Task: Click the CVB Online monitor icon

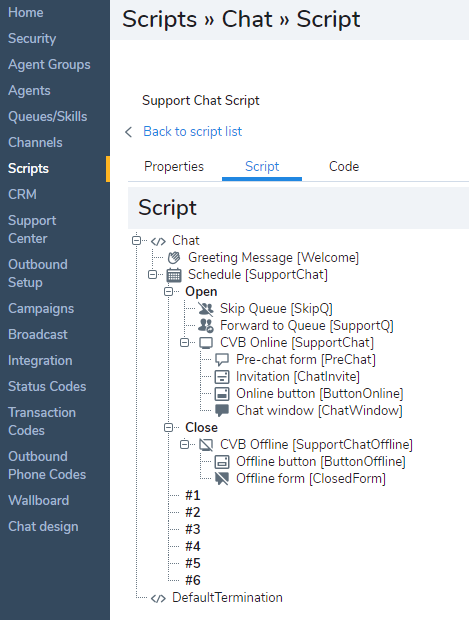Action: (206, 343)
